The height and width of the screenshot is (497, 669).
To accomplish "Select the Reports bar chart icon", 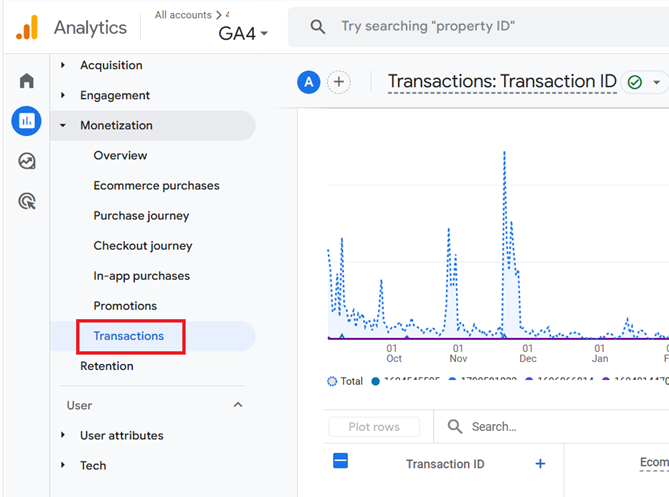I will coord(26,121).
